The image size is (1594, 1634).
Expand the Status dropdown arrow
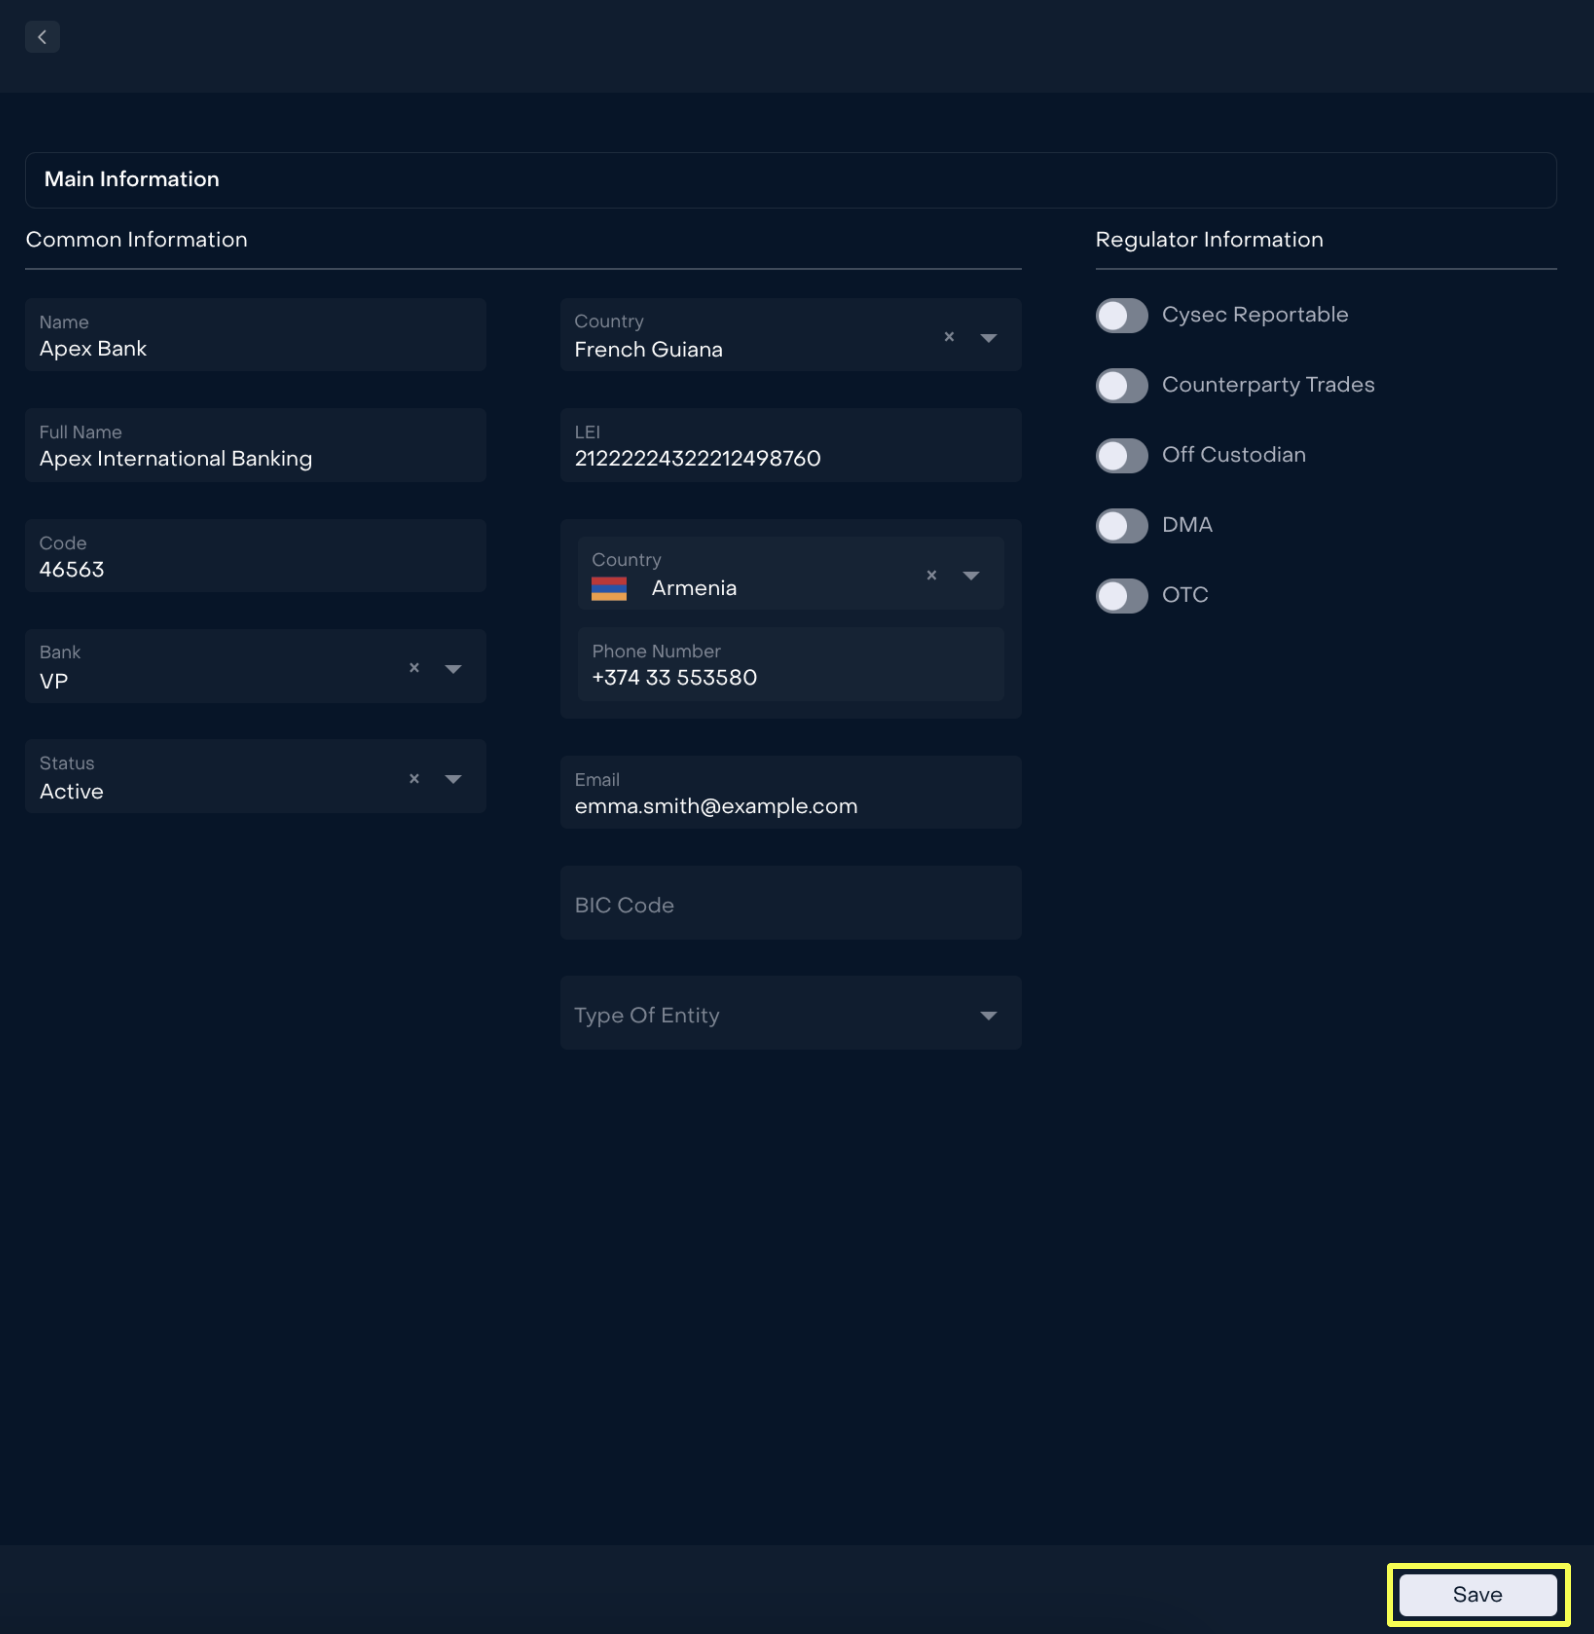[x=453, y=779]
